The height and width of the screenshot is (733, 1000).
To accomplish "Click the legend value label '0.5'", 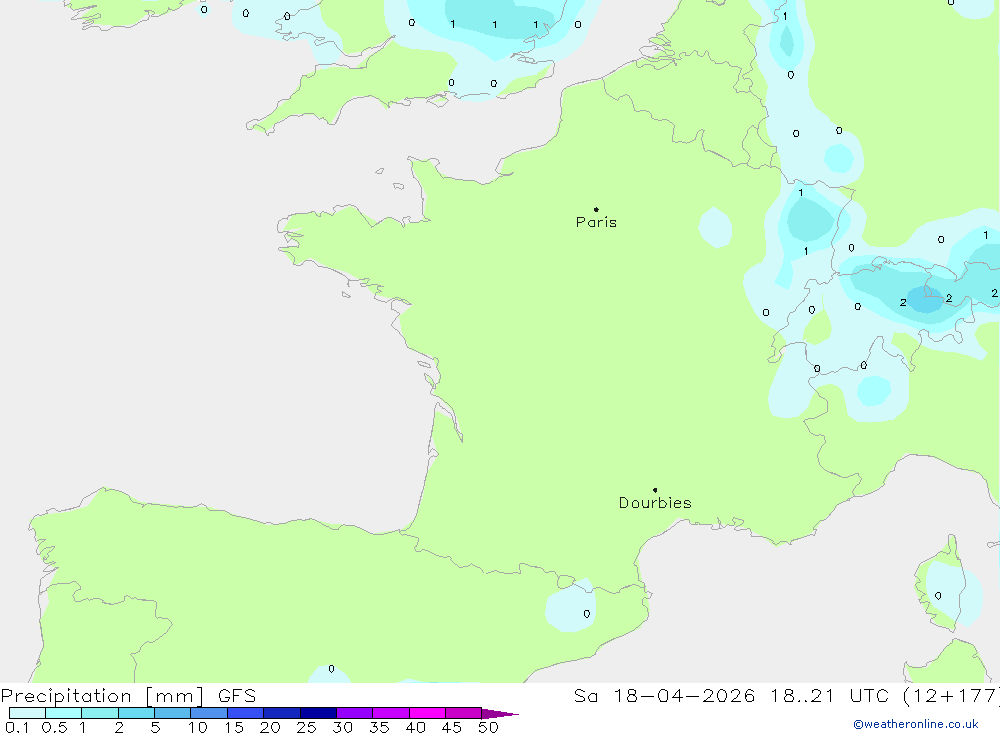I will pyautogui.click(x=54, y=727).
